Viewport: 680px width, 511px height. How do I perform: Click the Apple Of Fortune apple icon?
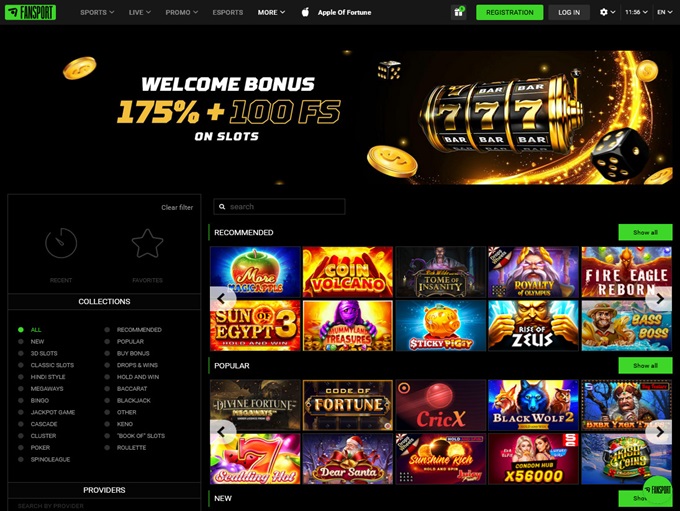305,12
